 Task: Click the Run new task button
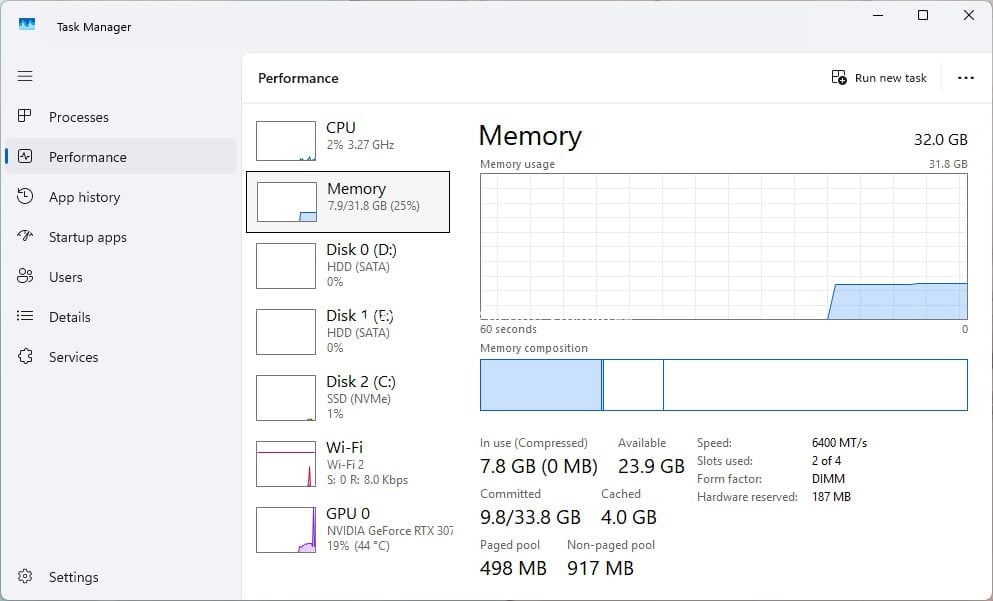880,78
